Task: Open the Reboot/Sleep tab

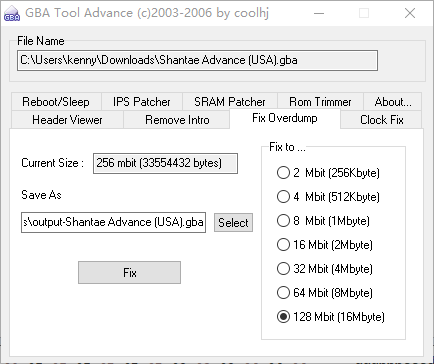Action: tap(56, 102)
